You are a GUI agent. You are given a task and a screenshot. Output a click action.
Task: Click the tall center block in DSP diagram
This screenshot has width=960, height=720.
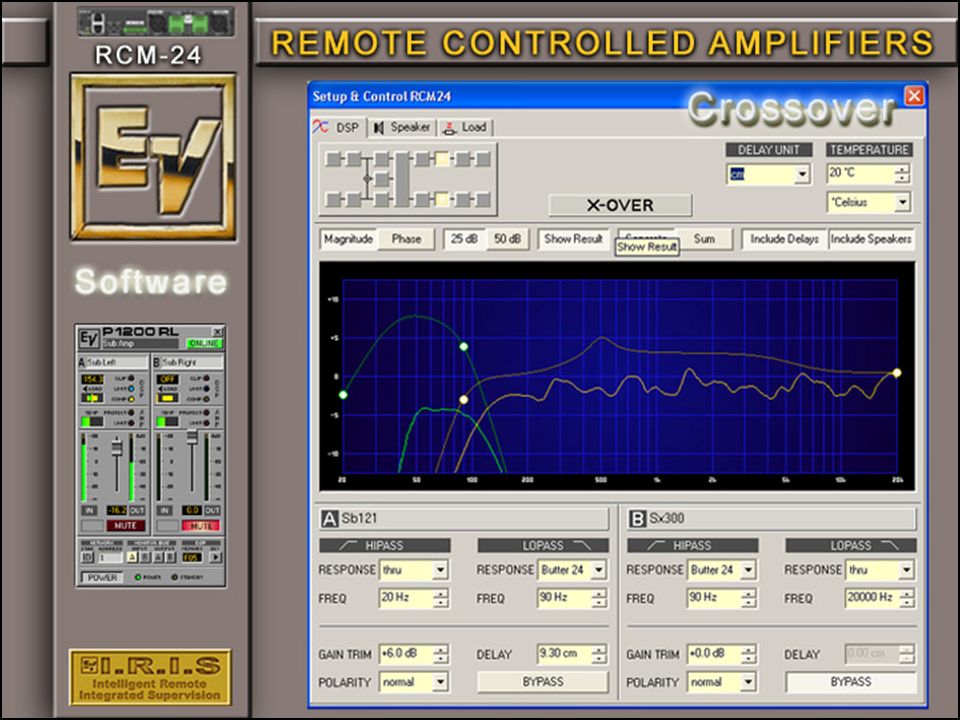click(402, 179)
